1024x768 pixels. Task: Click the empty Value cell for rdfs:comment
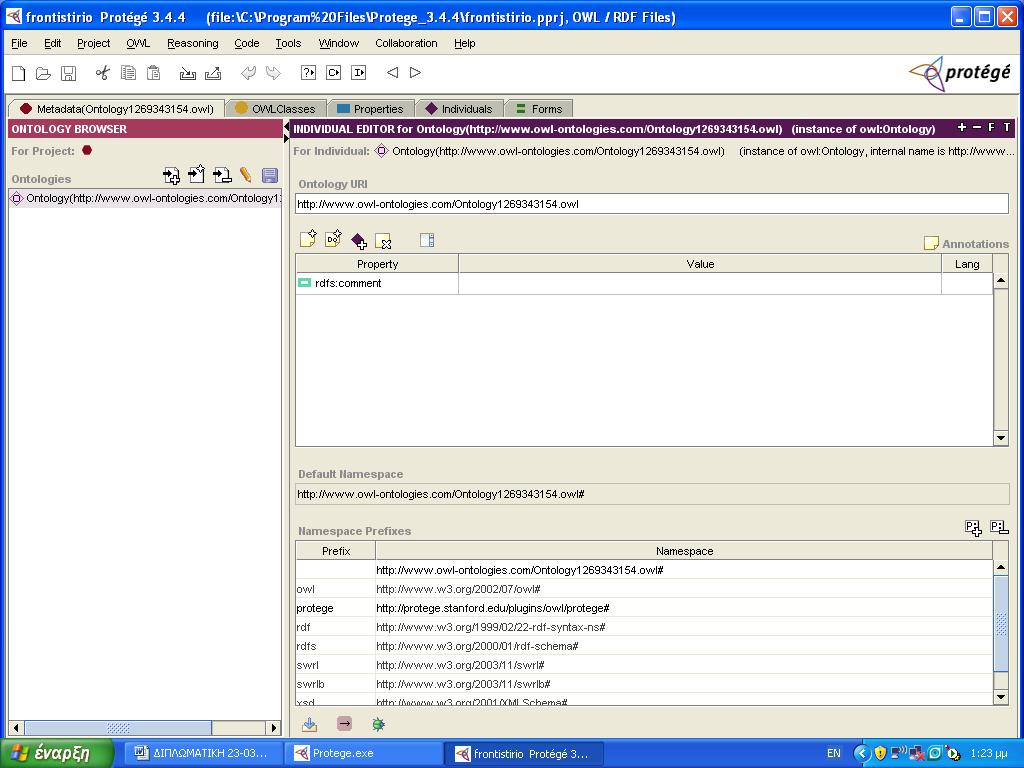[699, 283]
